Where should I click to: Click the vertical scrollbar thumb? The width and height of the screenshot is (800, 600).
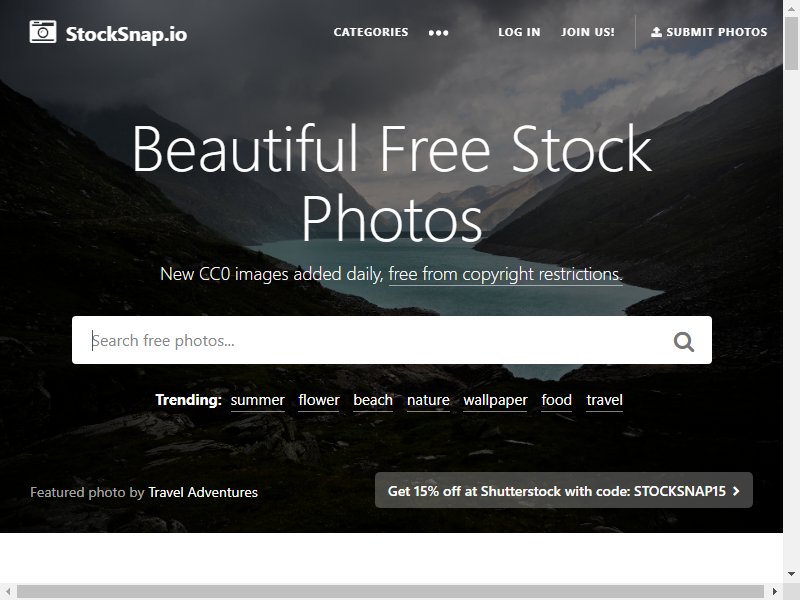(x=791, y=44)
